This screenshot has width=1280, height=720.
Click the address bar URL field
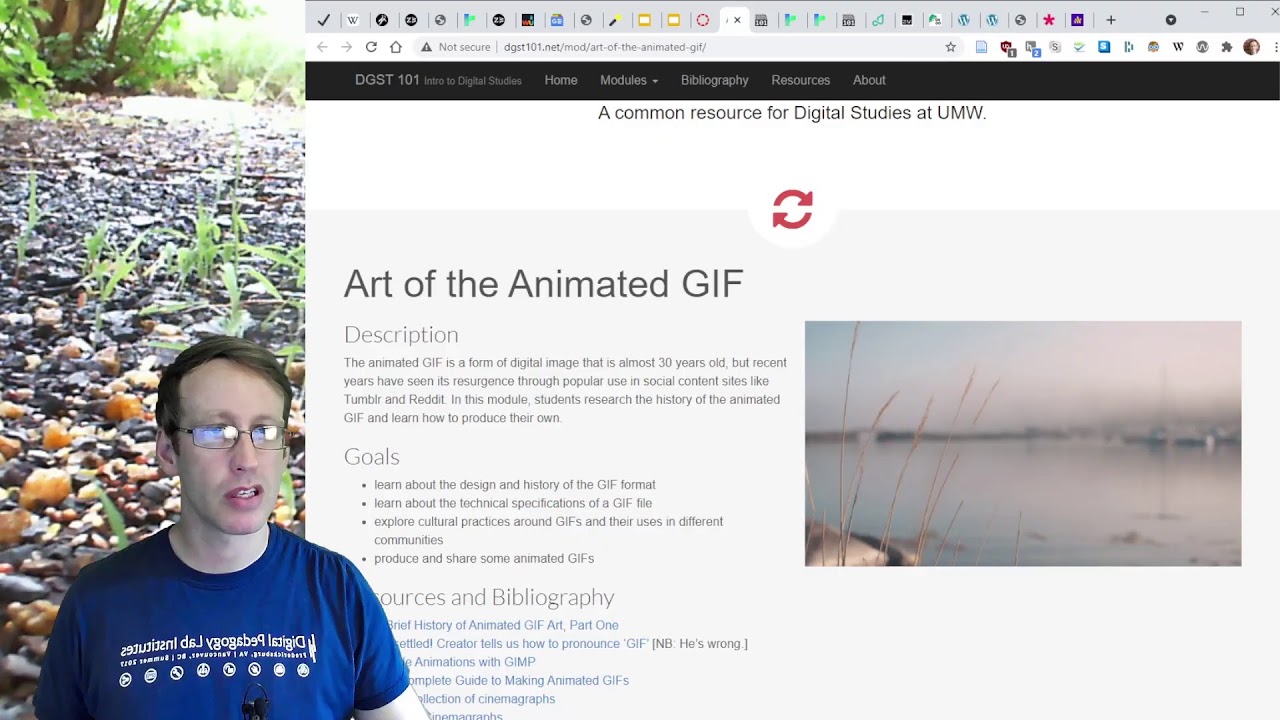690,47
